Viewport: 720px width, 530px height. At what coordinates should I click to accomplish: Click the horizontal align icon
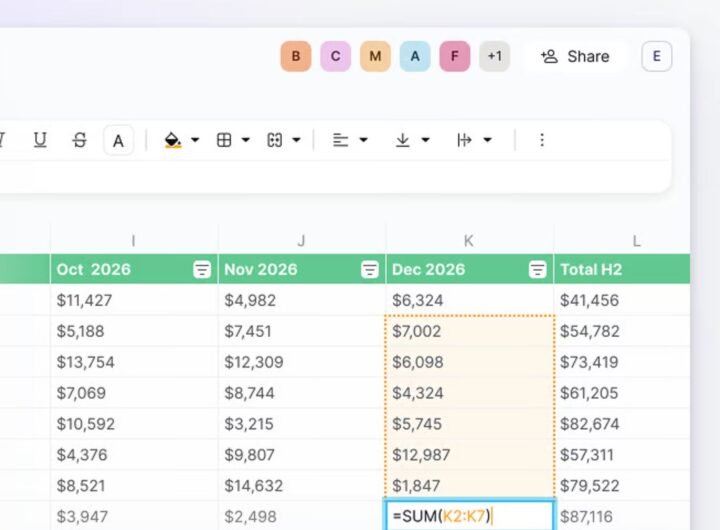click(x=341, y=140)
